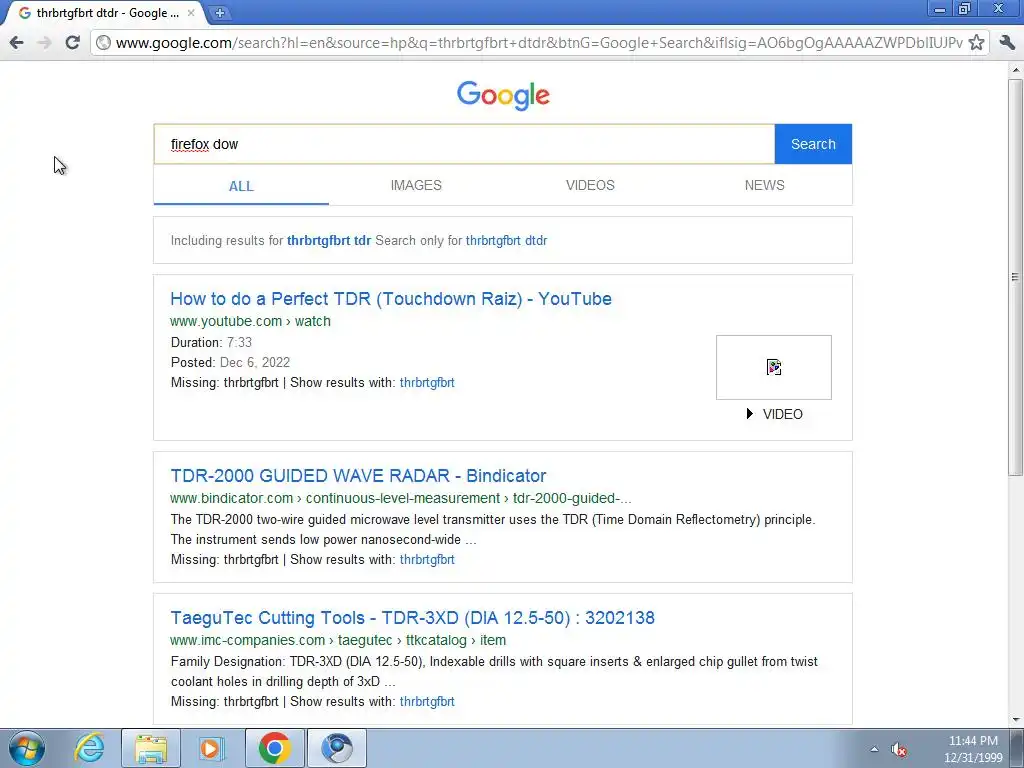Click the www.imc-companies.com breadcrumb URL
Image resolution: width=1024 pixels, height=768 pixels.
[338, 640]
